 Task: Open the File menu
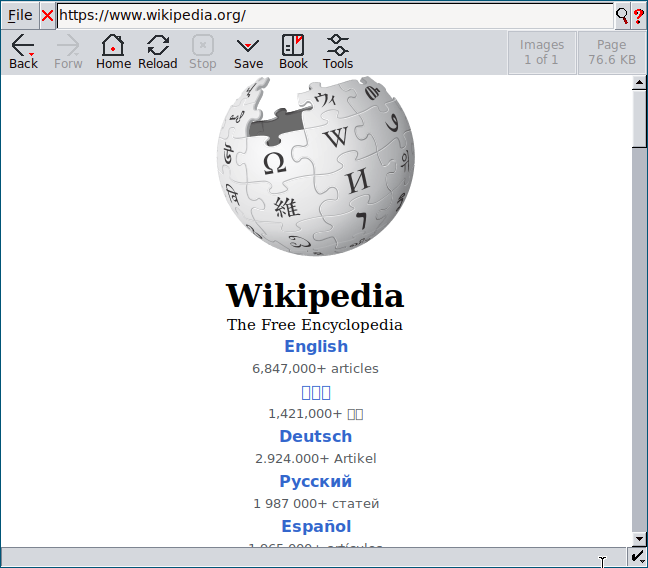[20, 15]
